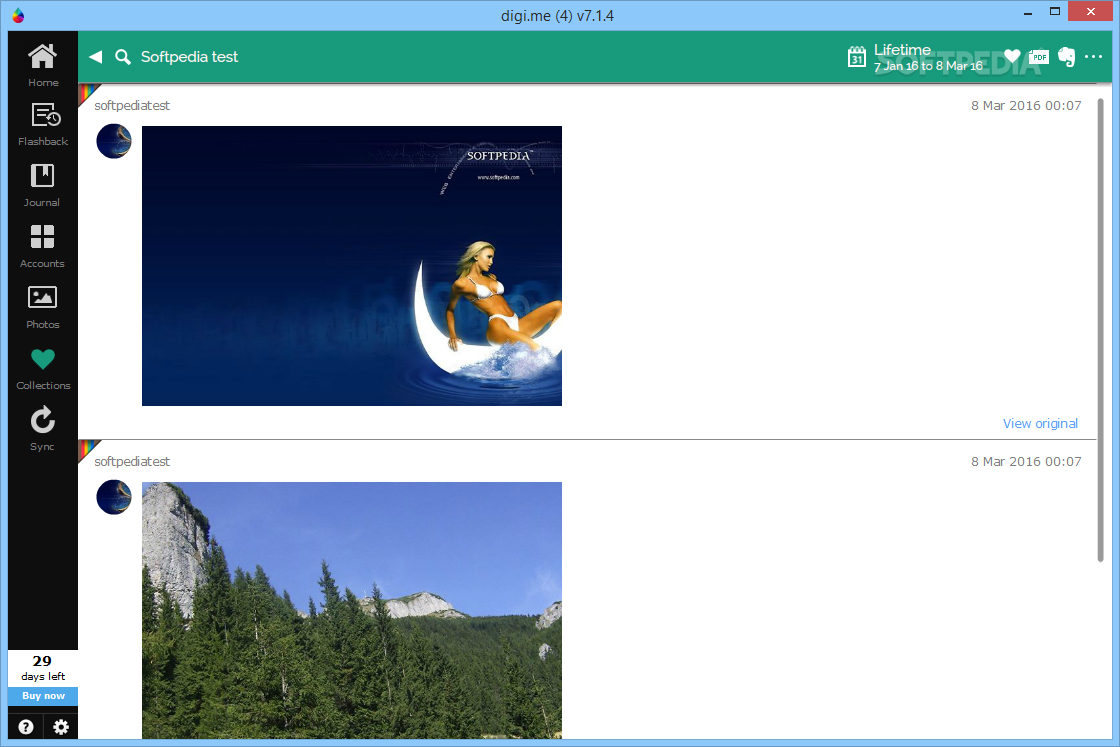Image resolution: width=1120 pixels, height=747 pixels.
Task: Click the second post's 8 Mar 2016 00:07 timestamp
Action: click(1026, 462)
